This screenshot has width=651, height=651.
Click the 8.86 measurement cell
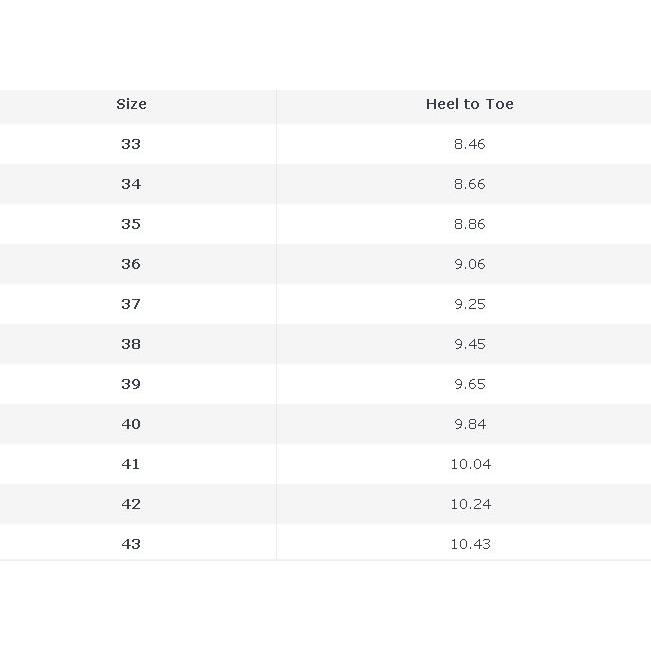(469, 224)
